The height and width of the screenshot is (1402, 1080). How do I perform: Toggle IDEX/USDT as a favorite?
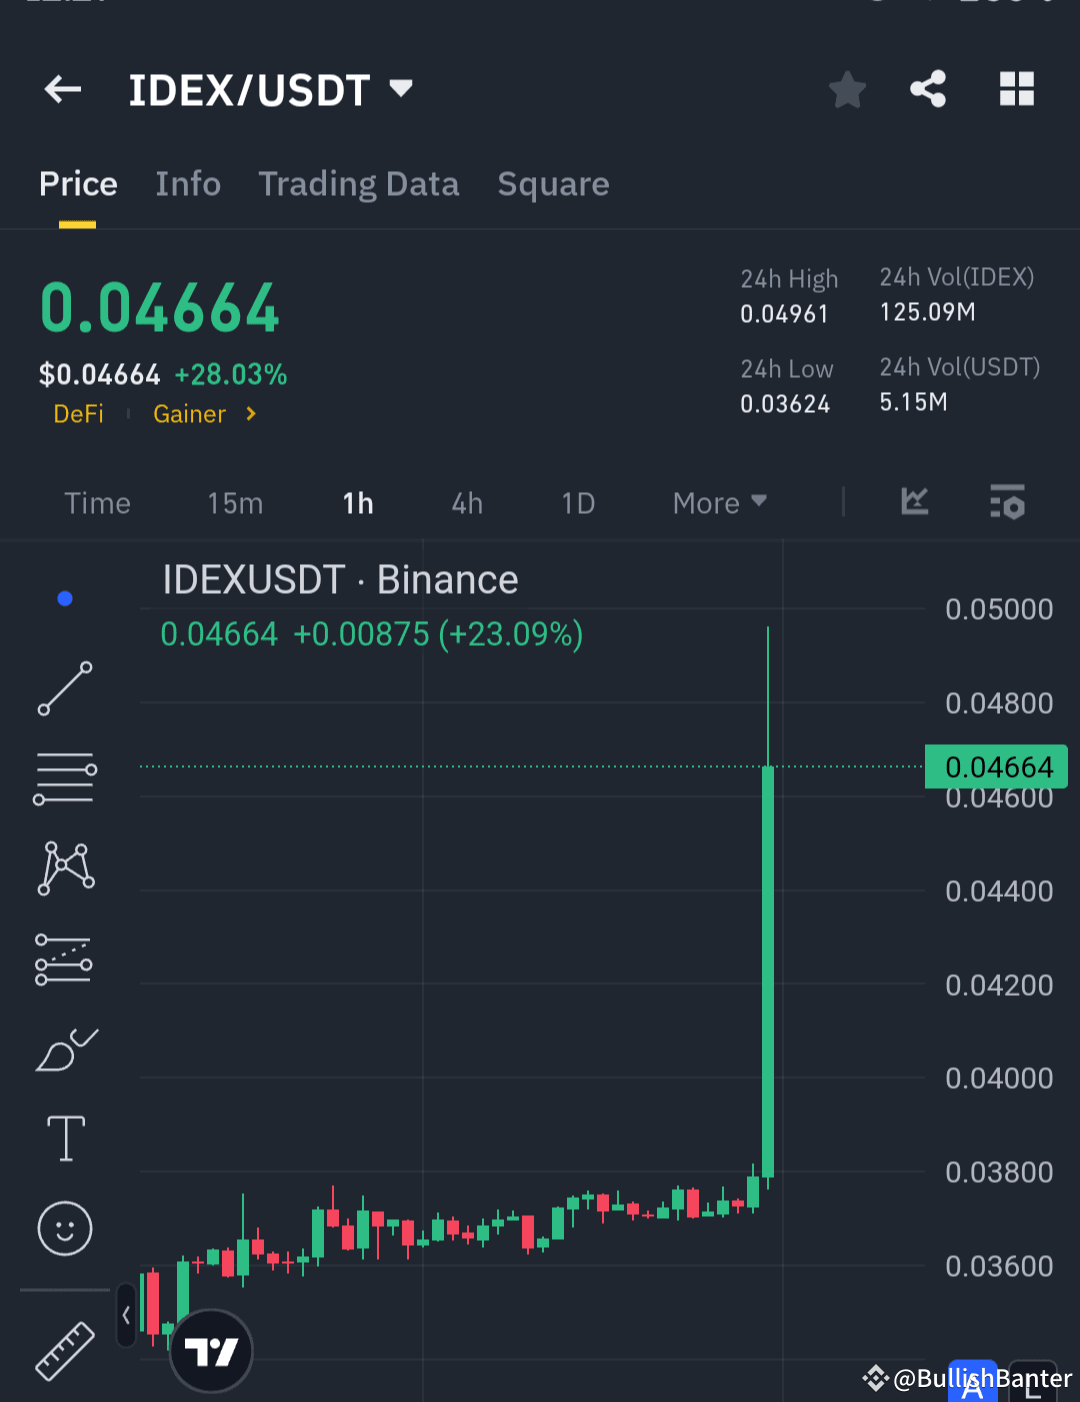(847, 89)
